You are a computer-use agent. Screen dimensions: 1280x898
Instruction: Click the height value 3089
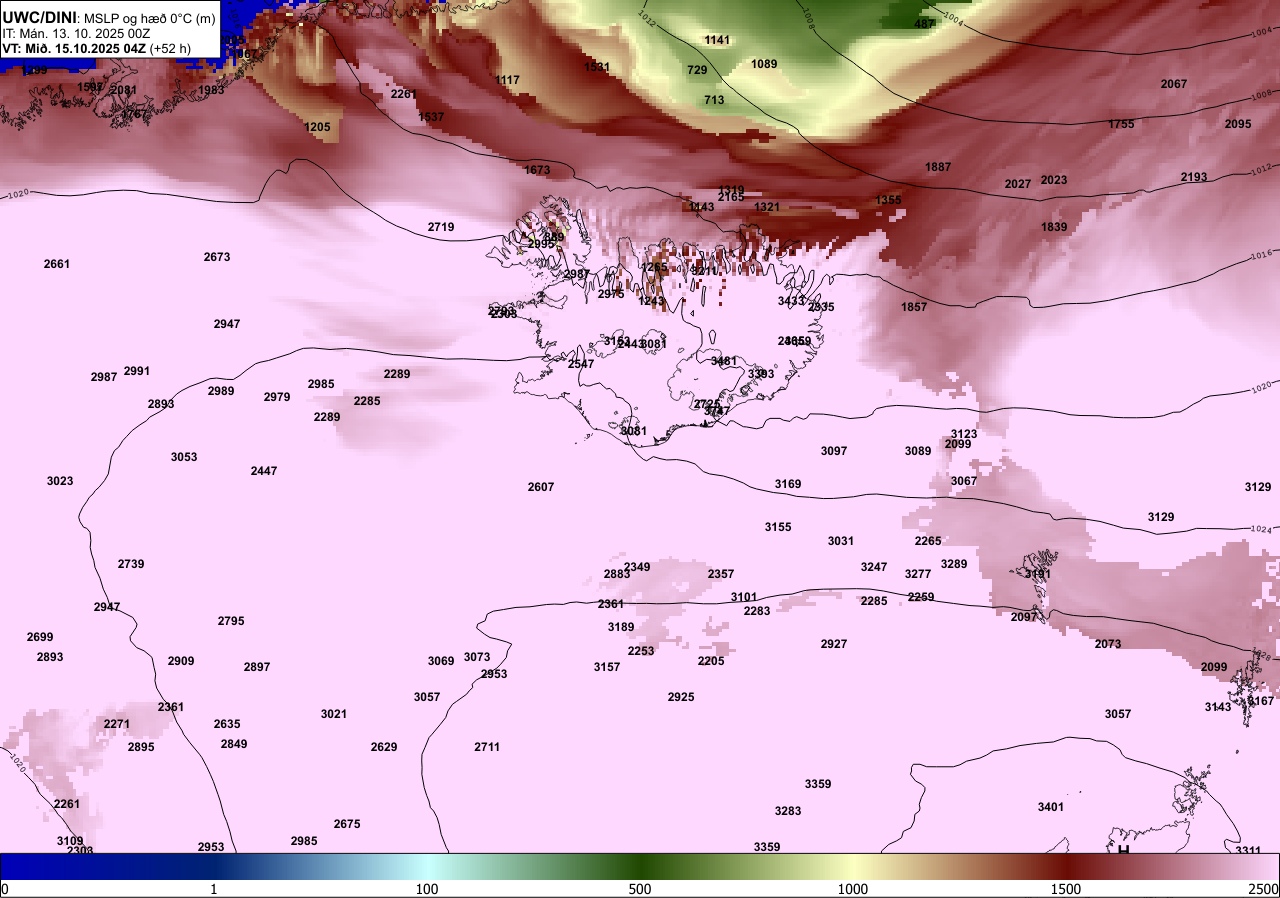coord(918,451)
